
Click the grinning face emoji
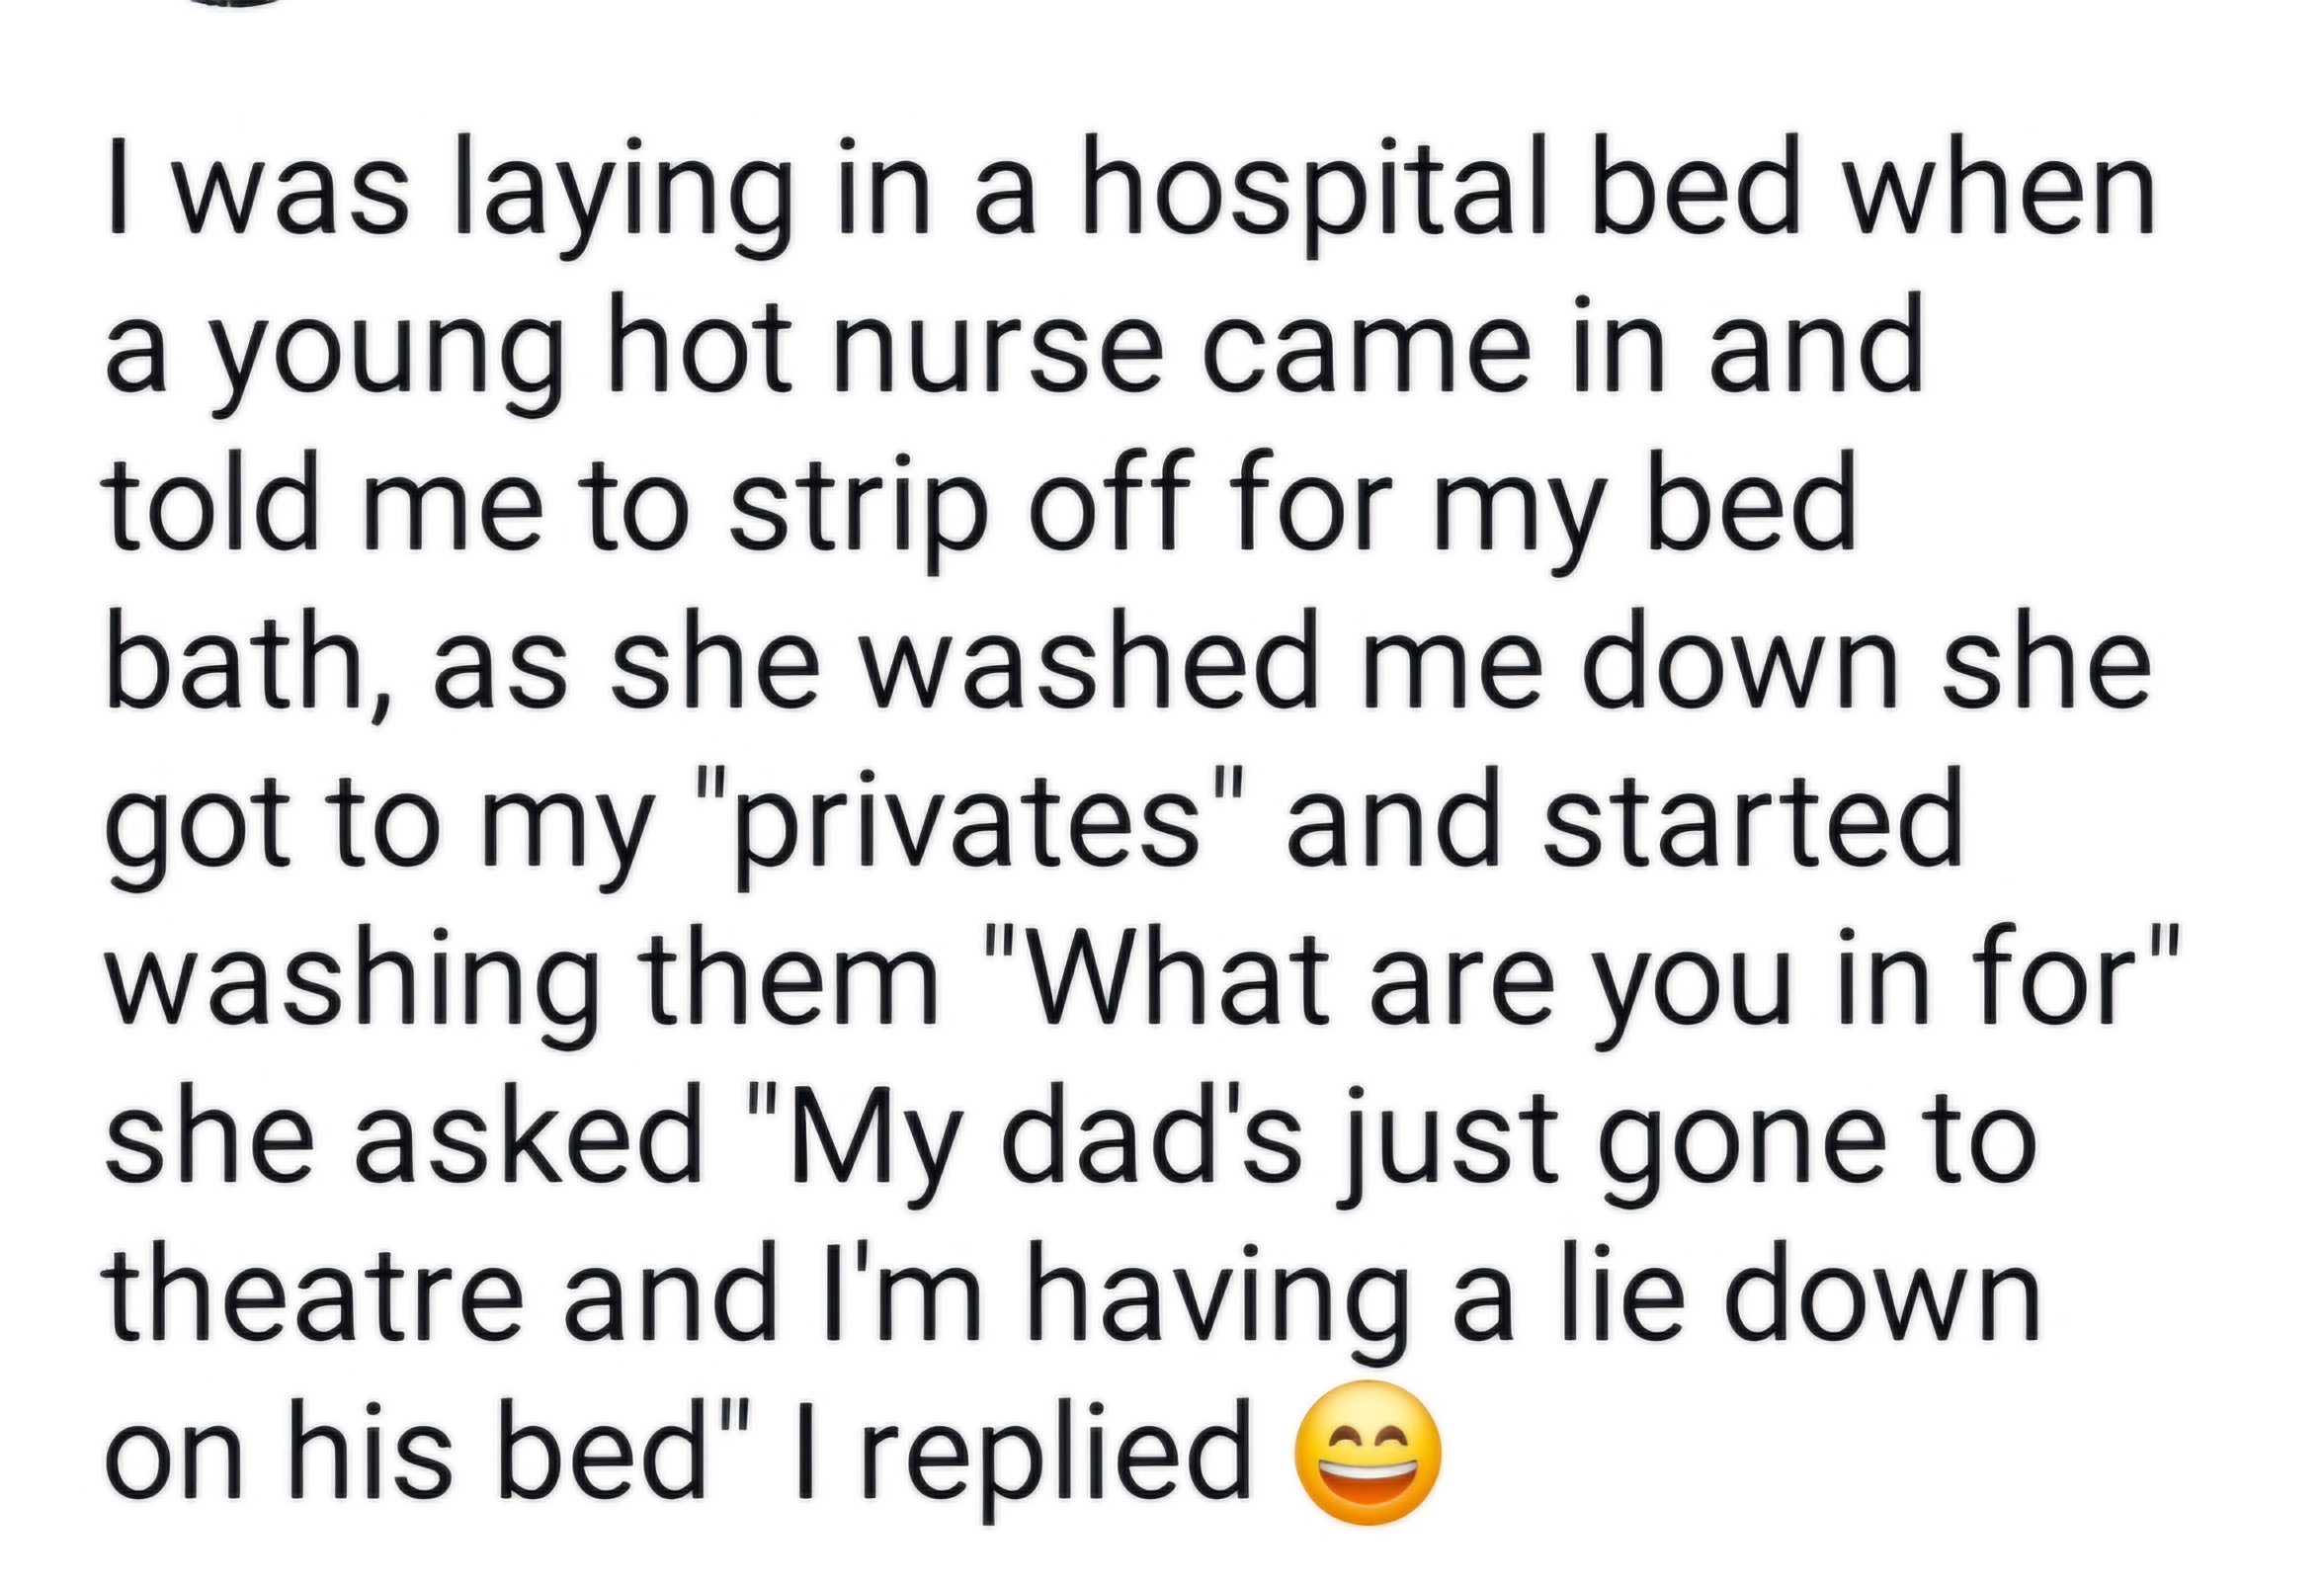(1368, 1452)
